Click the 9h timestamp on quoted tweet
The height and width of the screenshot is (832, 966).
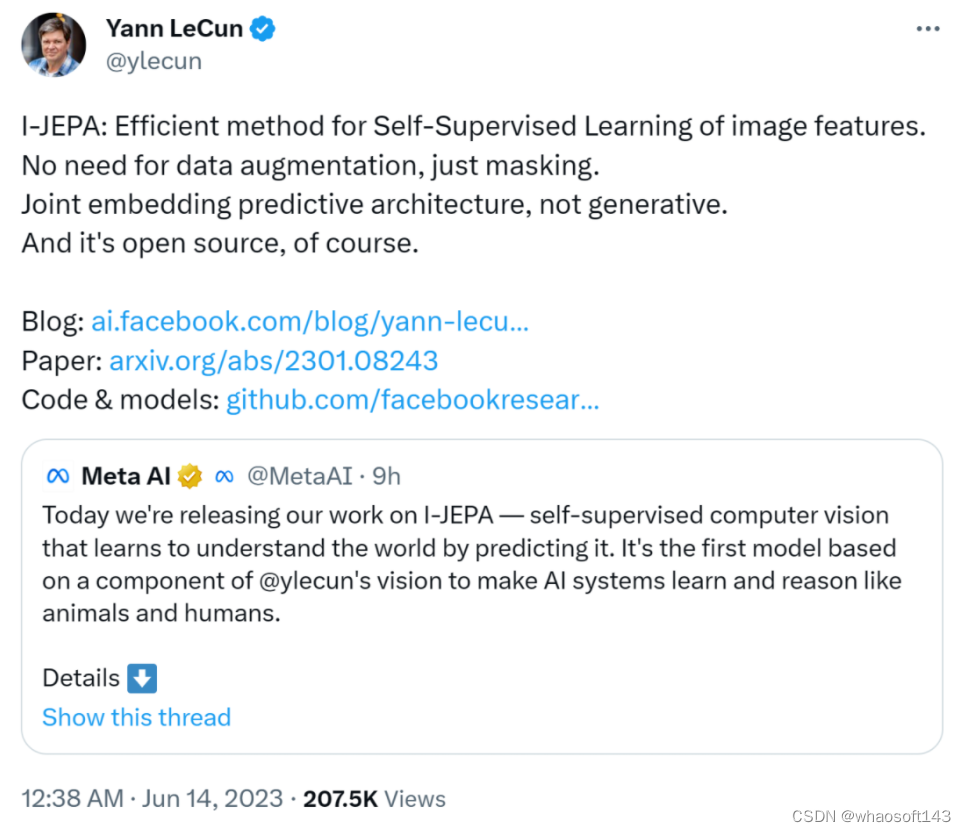click(x=386, y=477)
